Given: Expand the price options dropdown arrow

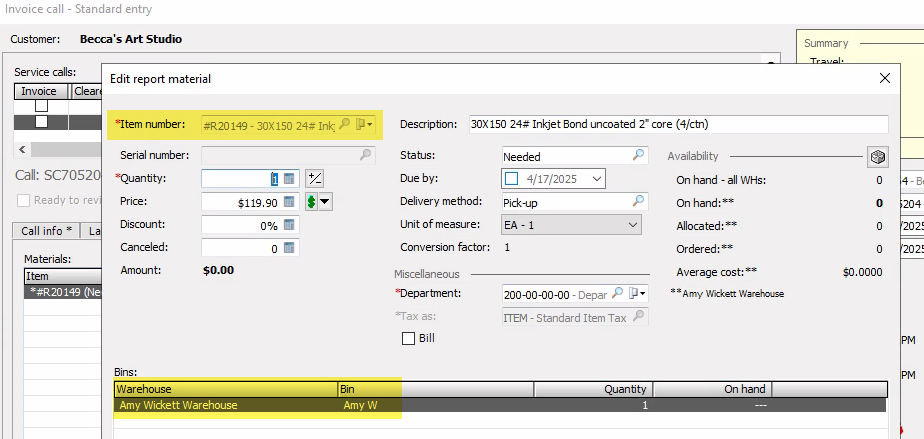Looking at the screenshot, I should point(325,202).
